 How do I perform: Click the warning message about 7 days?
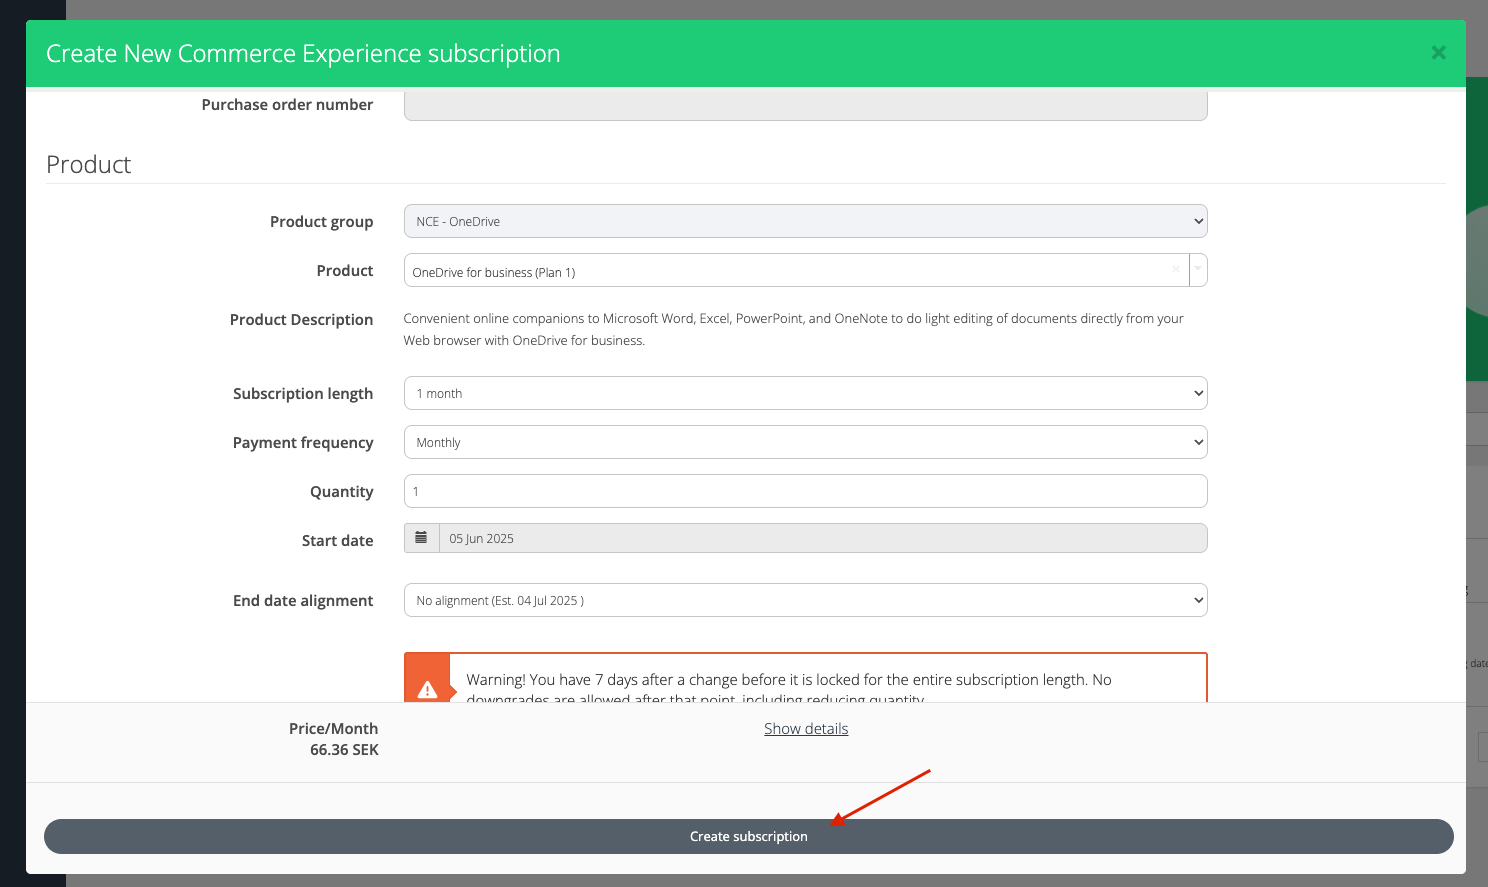(x=788, y=680)
